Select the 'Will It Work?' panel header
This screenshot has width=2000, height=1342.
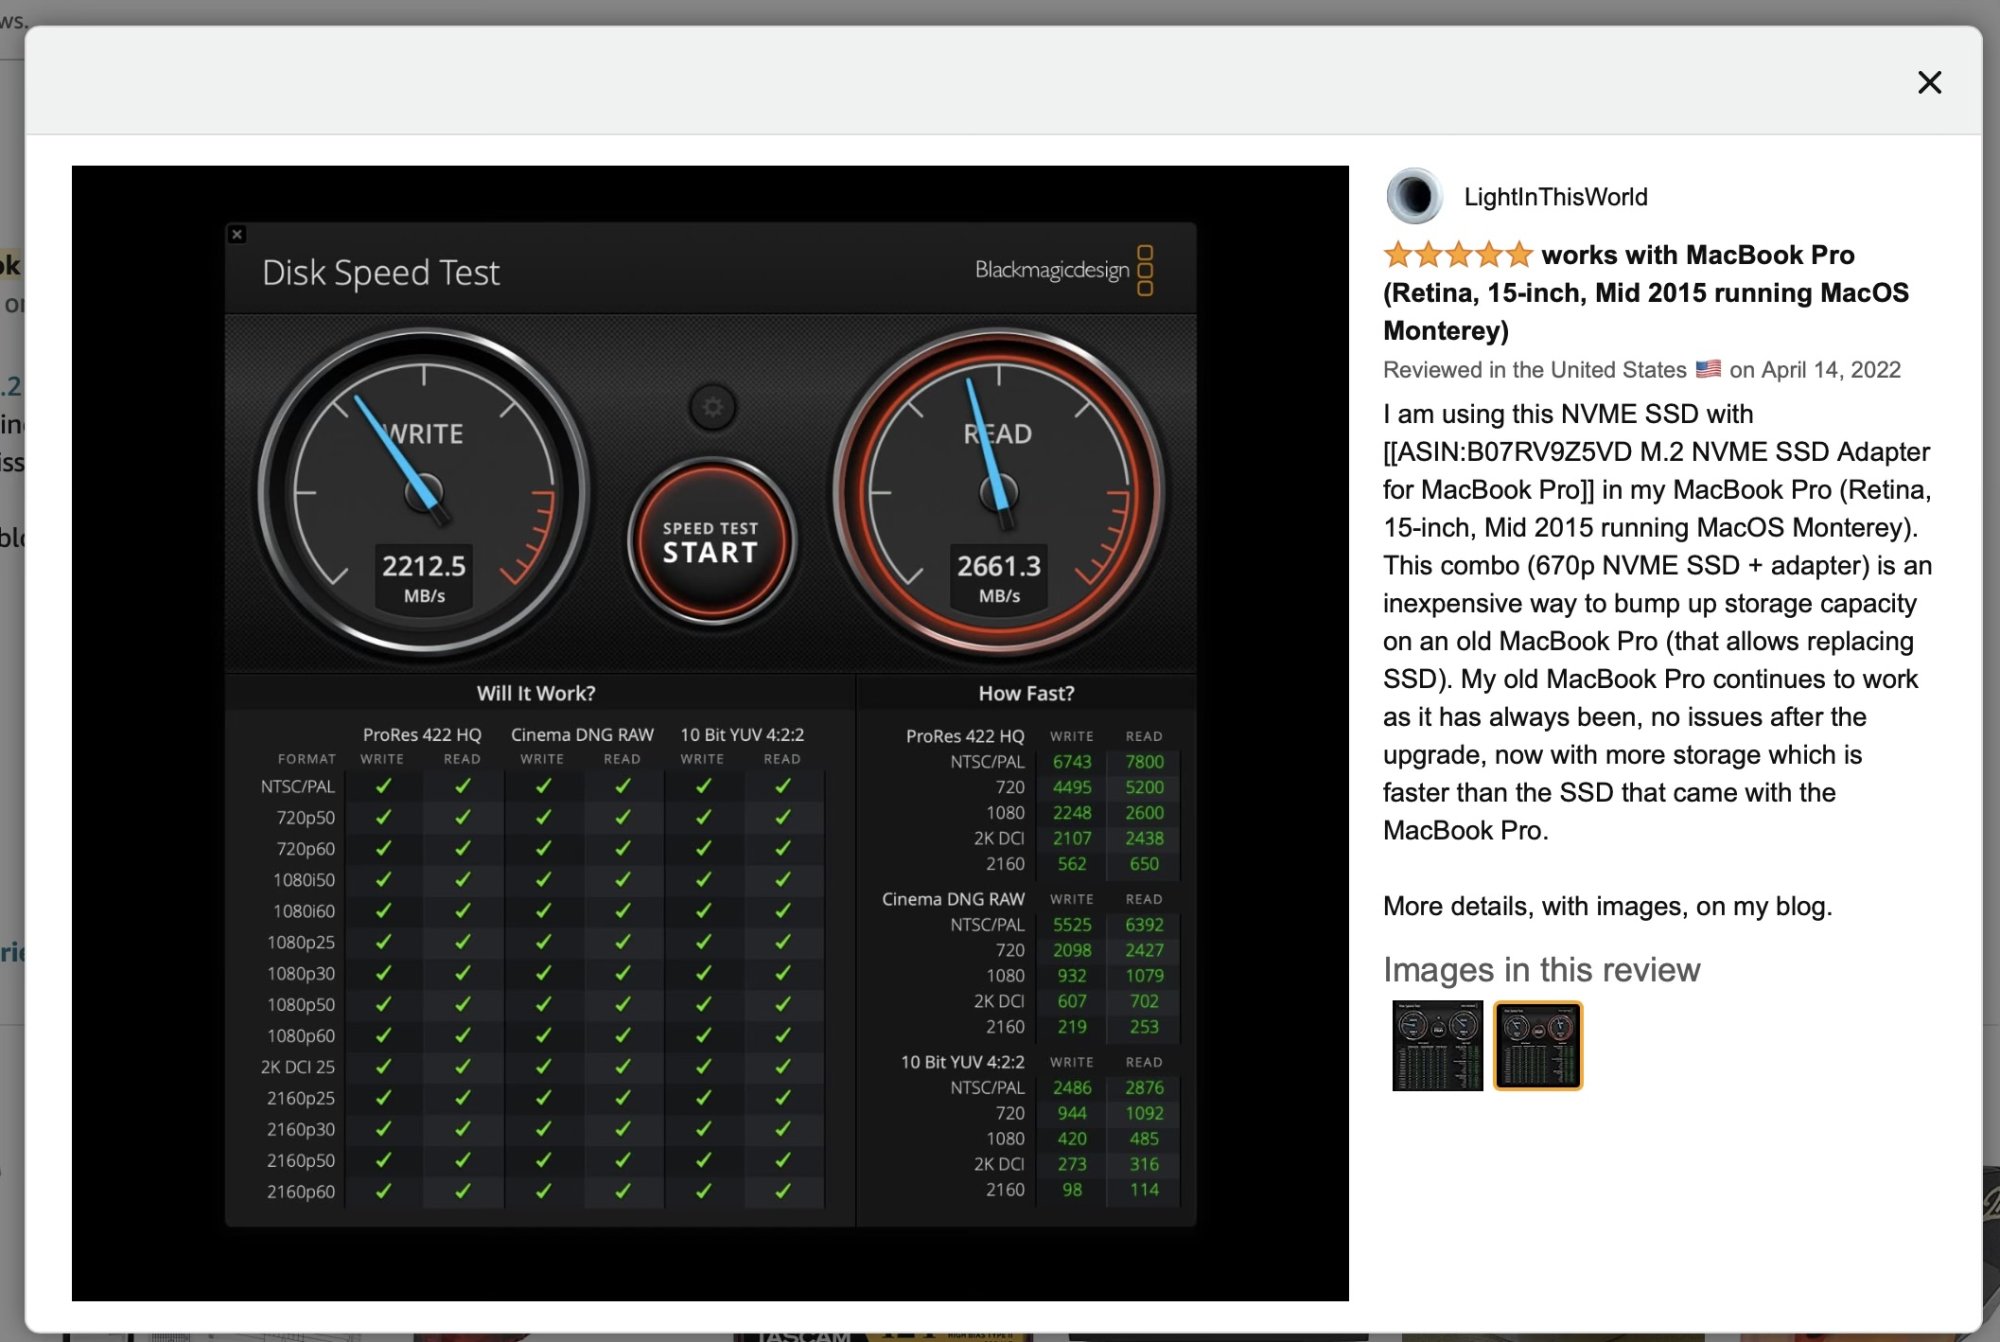click(536, 693)
